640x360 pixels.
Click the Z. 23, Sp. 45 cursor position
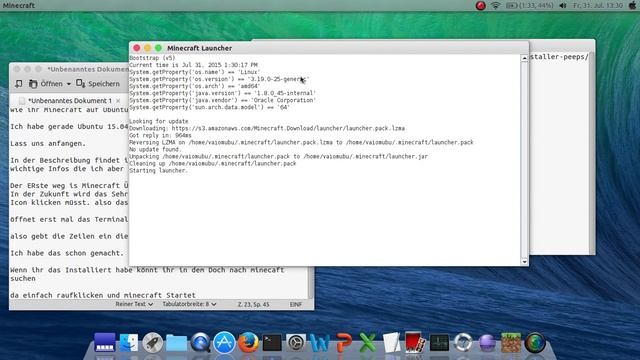[x=253, y=304]
